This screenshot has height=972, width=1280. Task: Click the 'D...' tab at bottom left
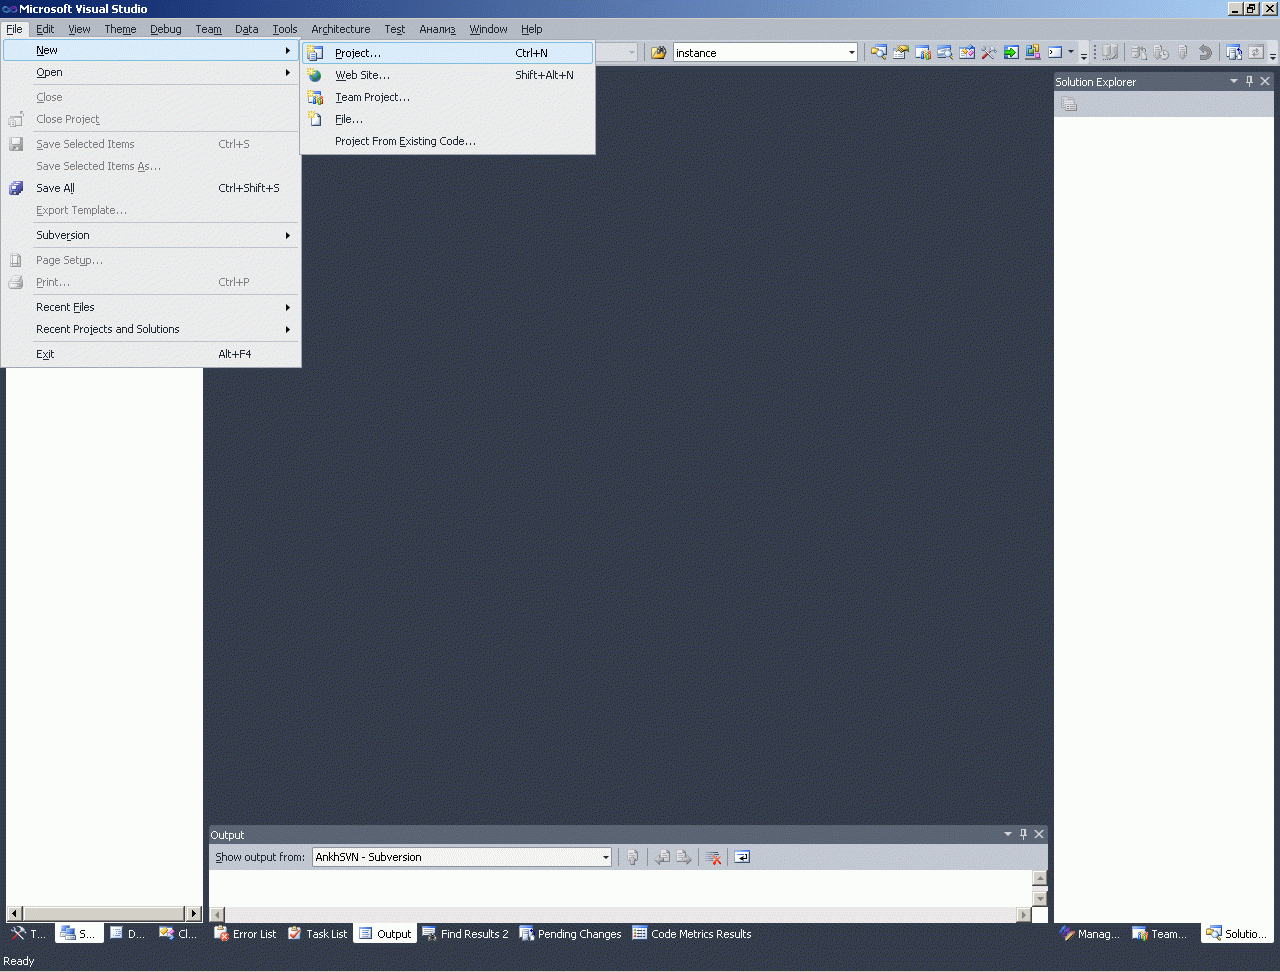(128, 934)
